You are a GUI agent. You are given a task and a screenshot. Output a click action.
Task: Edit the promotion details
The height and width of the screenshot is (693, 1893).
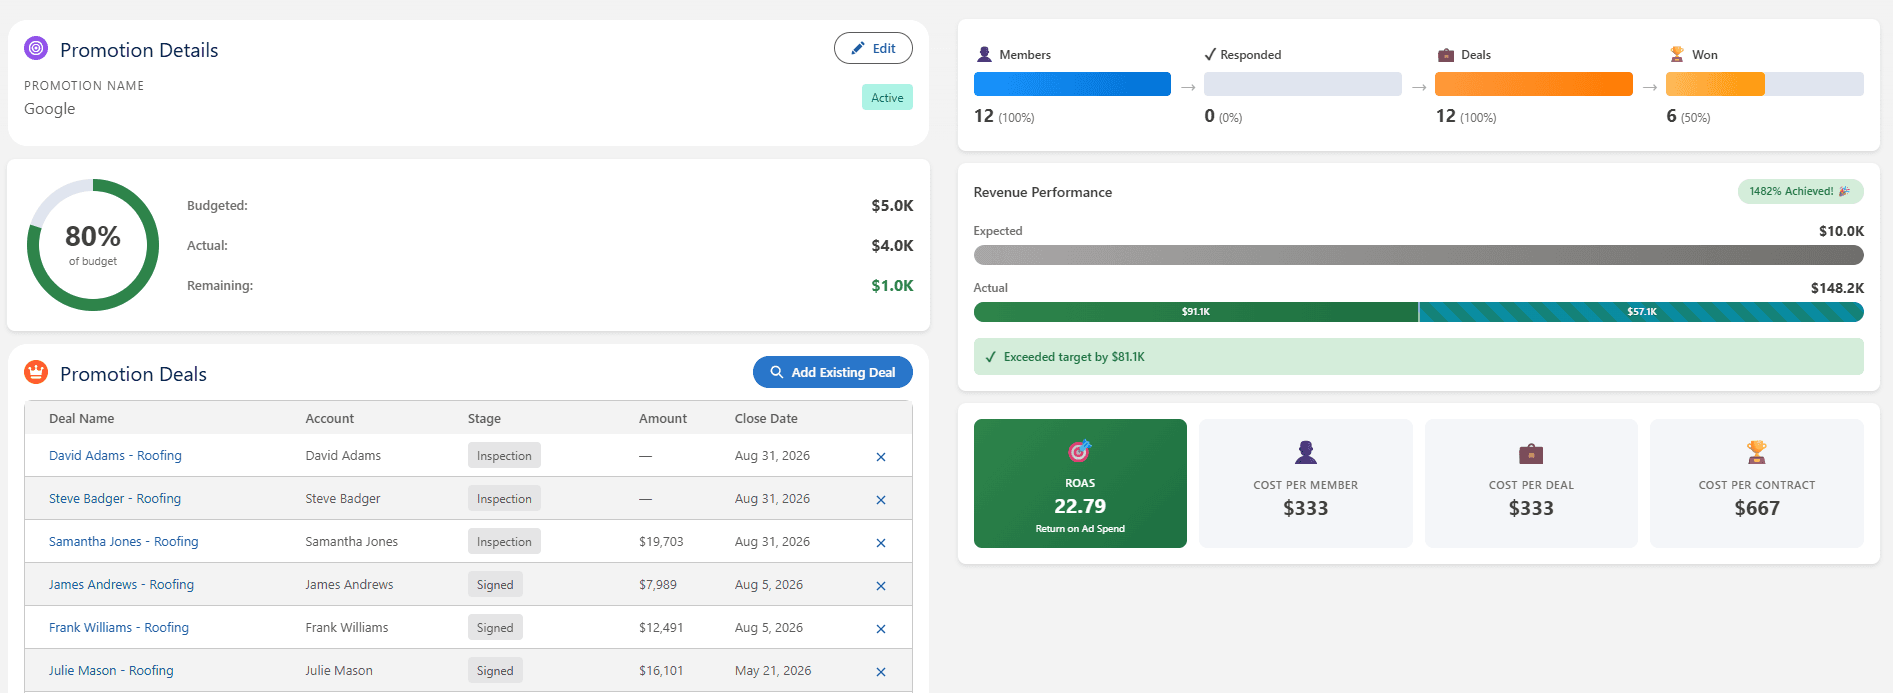873,48
